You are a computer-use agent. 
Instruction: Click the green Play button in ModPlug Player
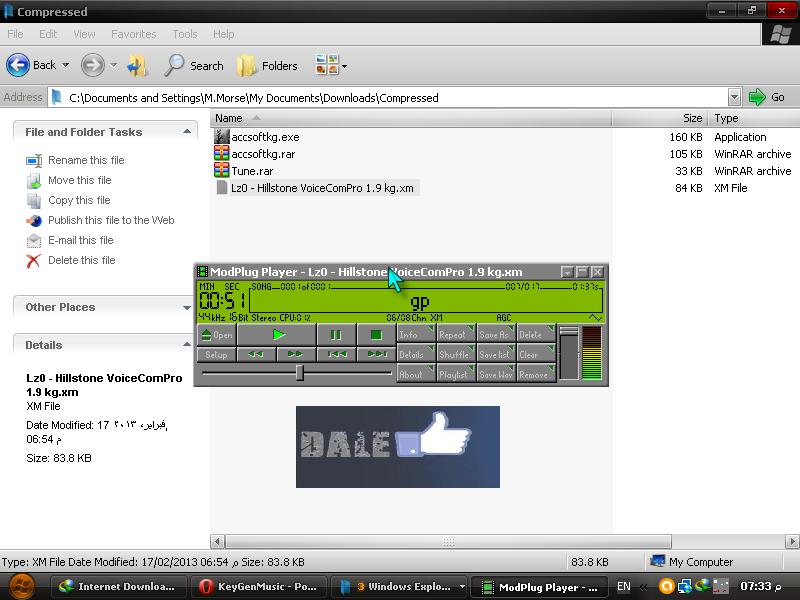coord(277,335)
